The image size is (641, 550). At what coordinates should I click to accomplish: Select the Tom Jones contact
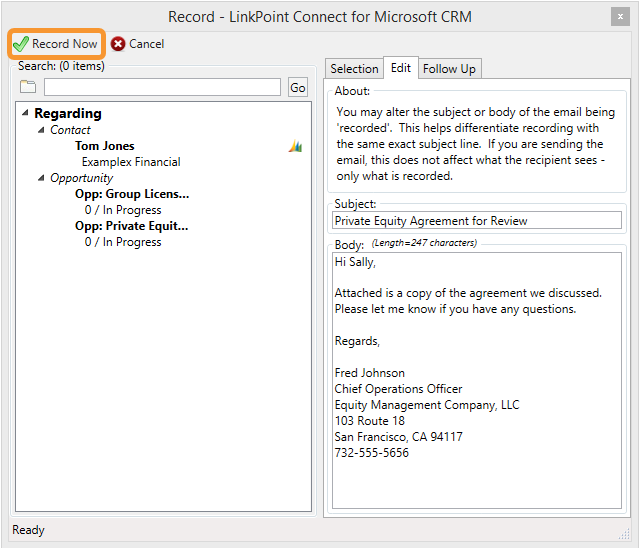click(105, 146)
